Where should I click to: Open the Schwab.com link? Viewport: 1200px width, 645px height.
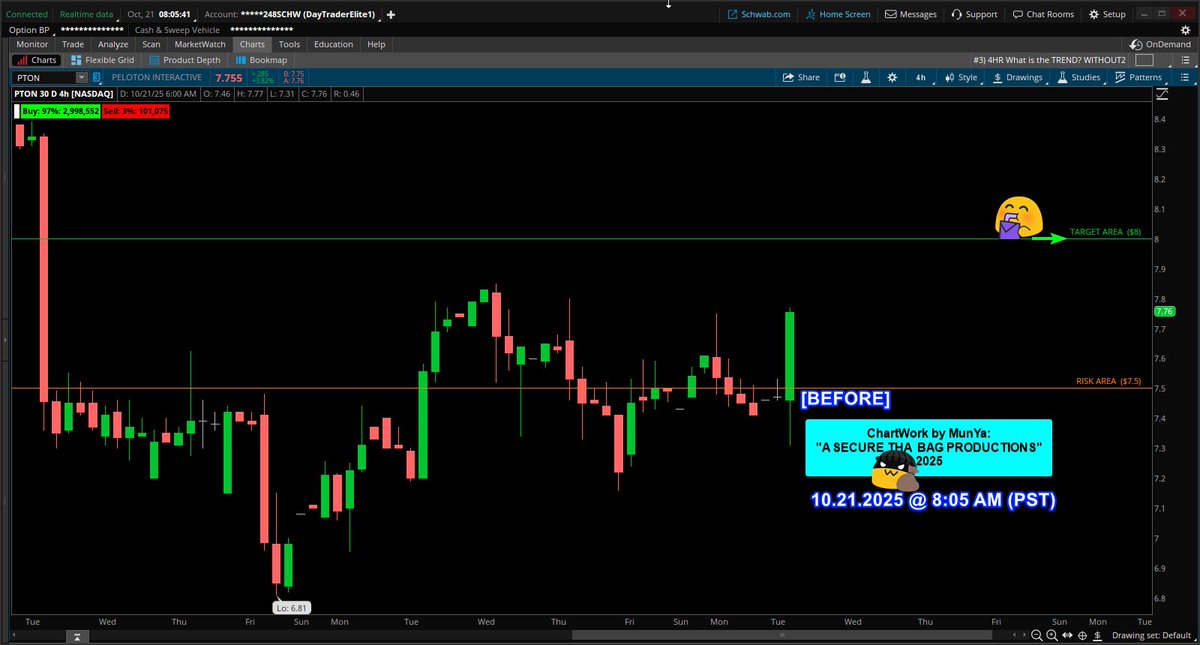click(758, 14)
